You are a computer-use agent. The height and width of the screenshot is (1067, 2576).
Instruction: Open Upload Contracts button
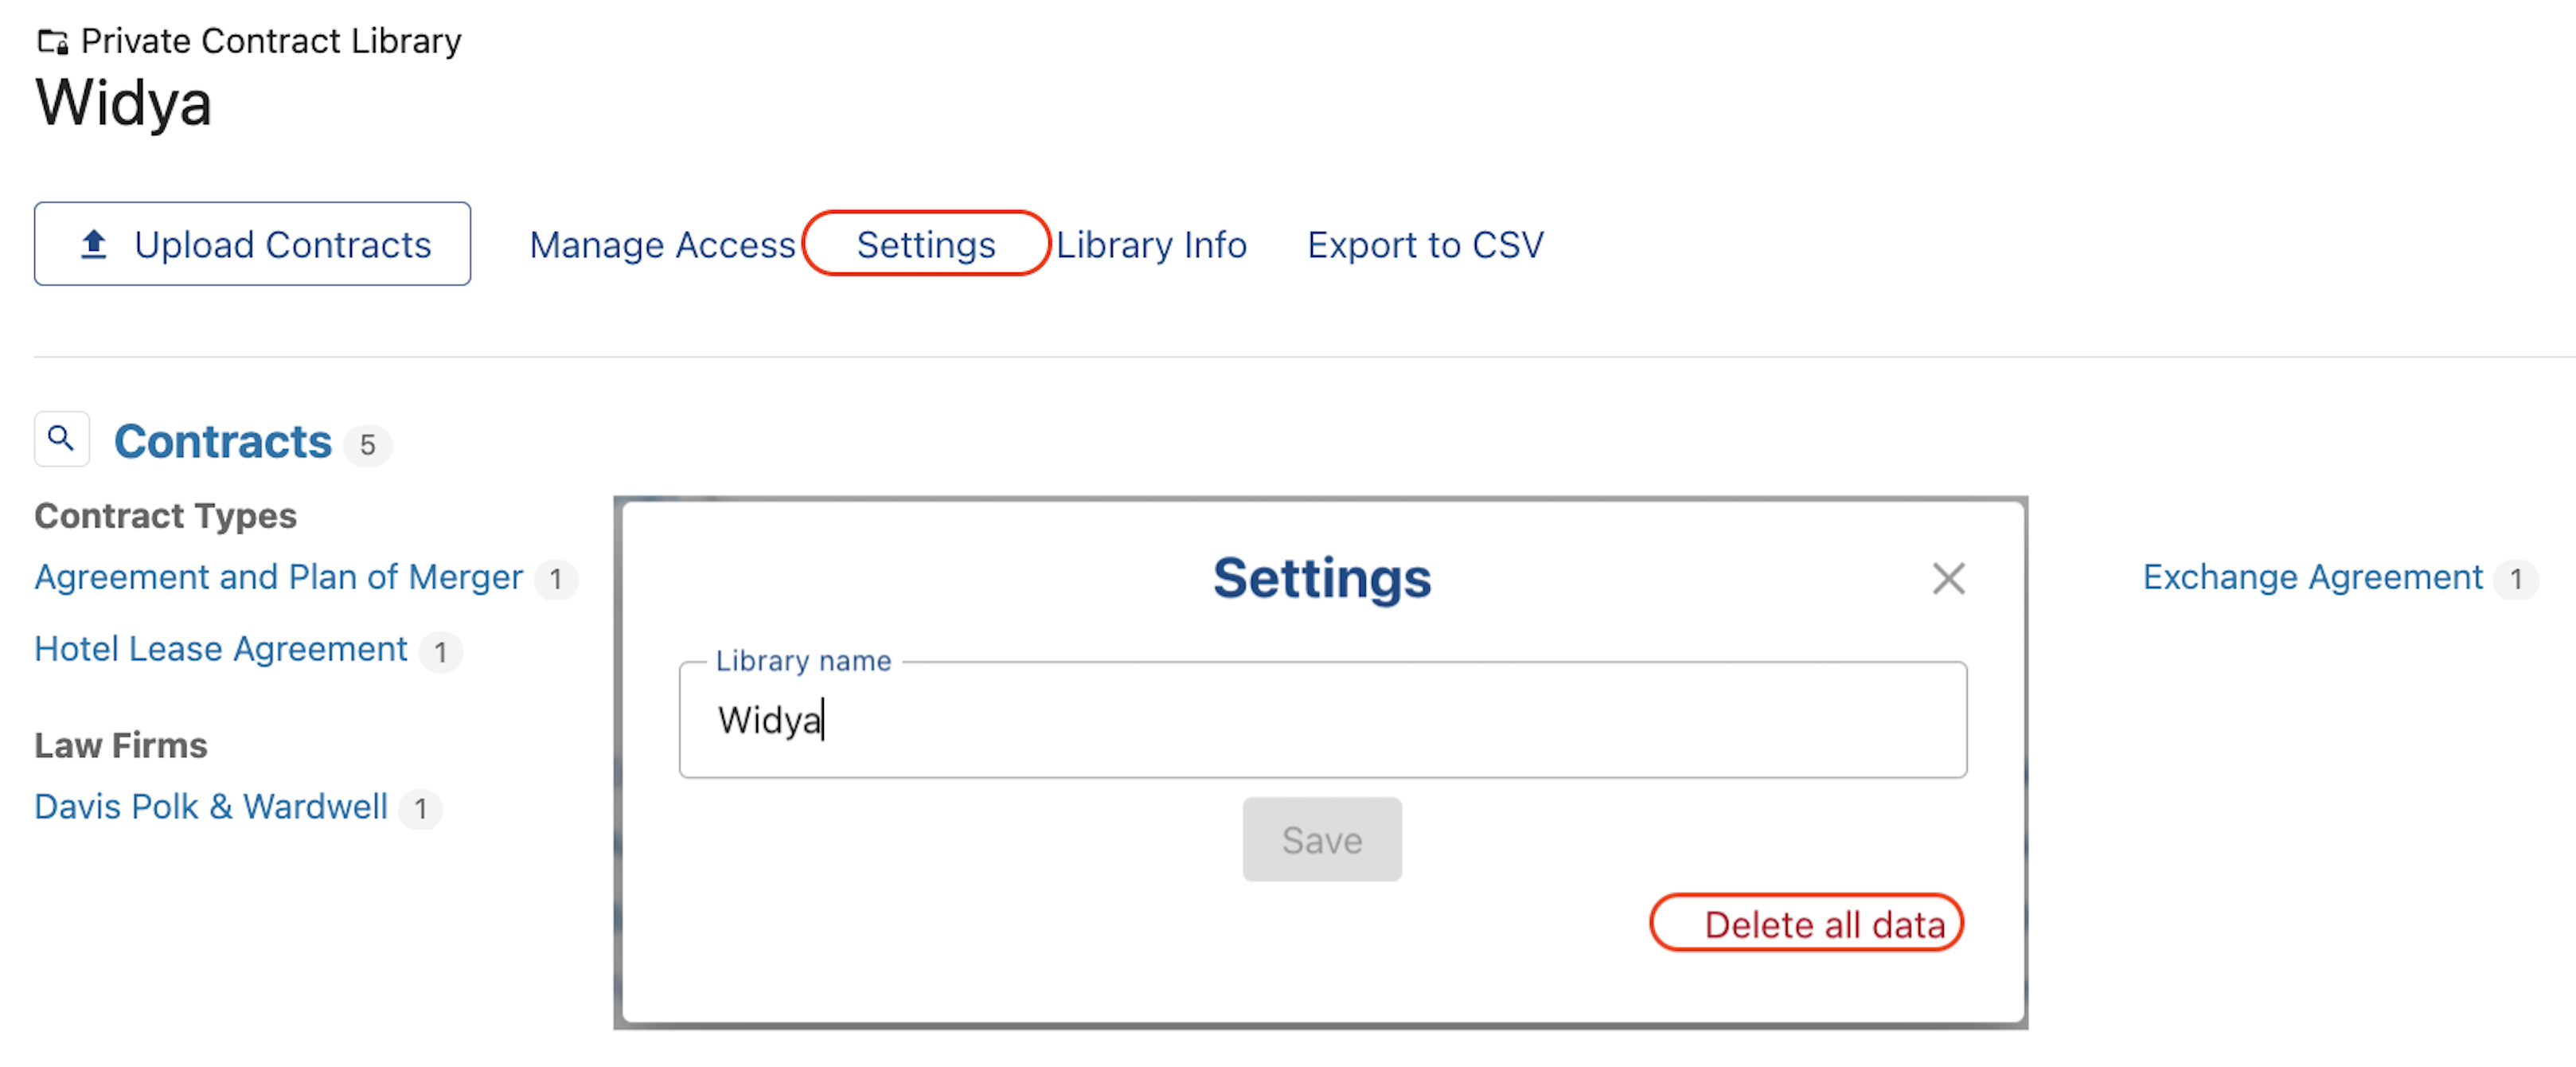tap(252, 244)
